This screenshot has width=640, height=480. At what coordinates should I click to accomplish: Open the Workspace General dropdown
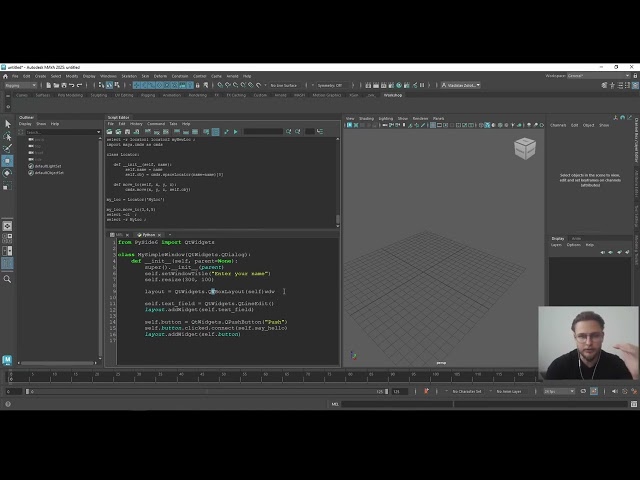click(x=598, y=76)
